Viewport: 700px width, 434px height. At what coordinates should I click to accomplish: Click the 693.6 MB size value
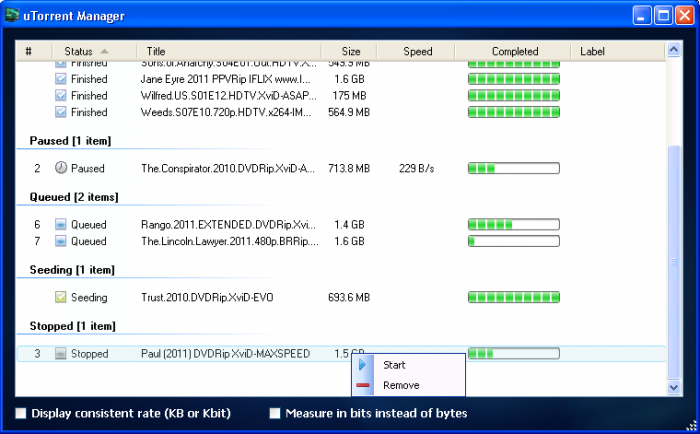[349, 297]
